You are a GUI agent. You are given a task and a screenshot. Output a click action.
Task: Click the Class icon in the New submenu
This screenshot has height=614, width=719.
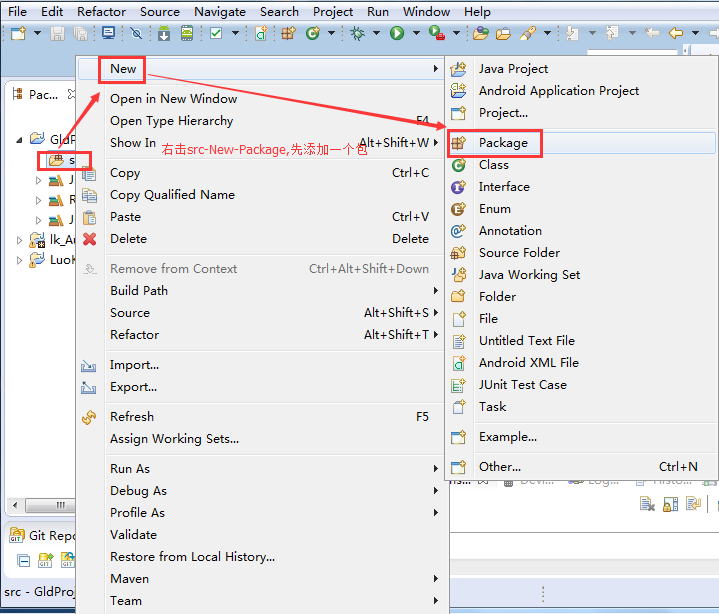click(459, 165)
